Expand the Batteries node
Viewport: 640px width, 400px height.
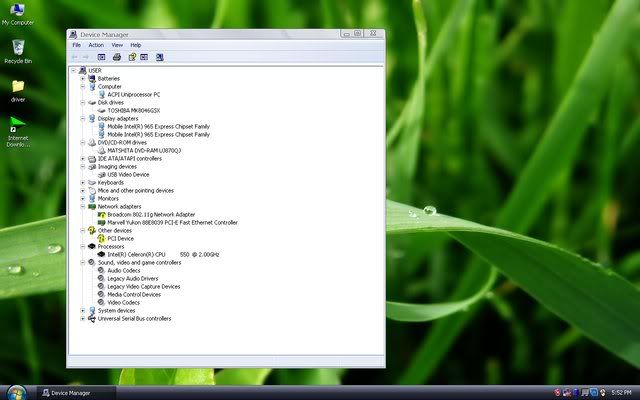pos(82,78)
